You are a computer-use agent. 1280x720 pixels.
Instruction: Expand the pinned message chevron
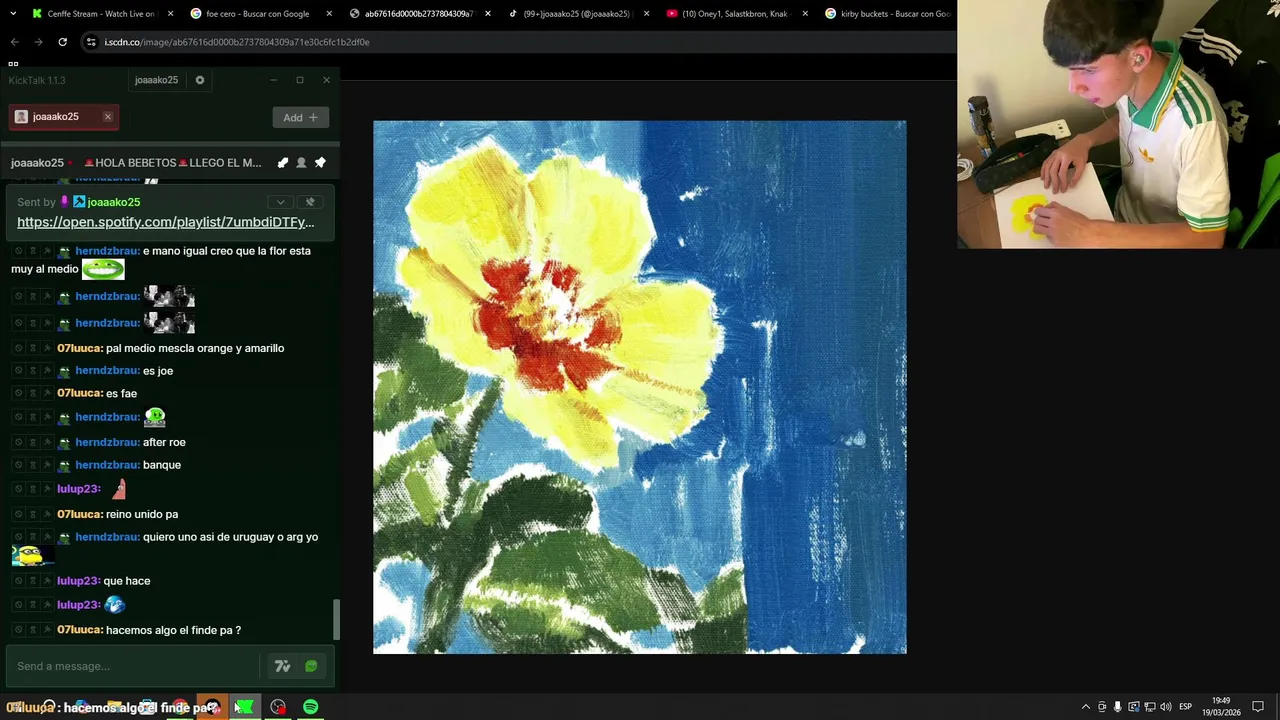281,202
